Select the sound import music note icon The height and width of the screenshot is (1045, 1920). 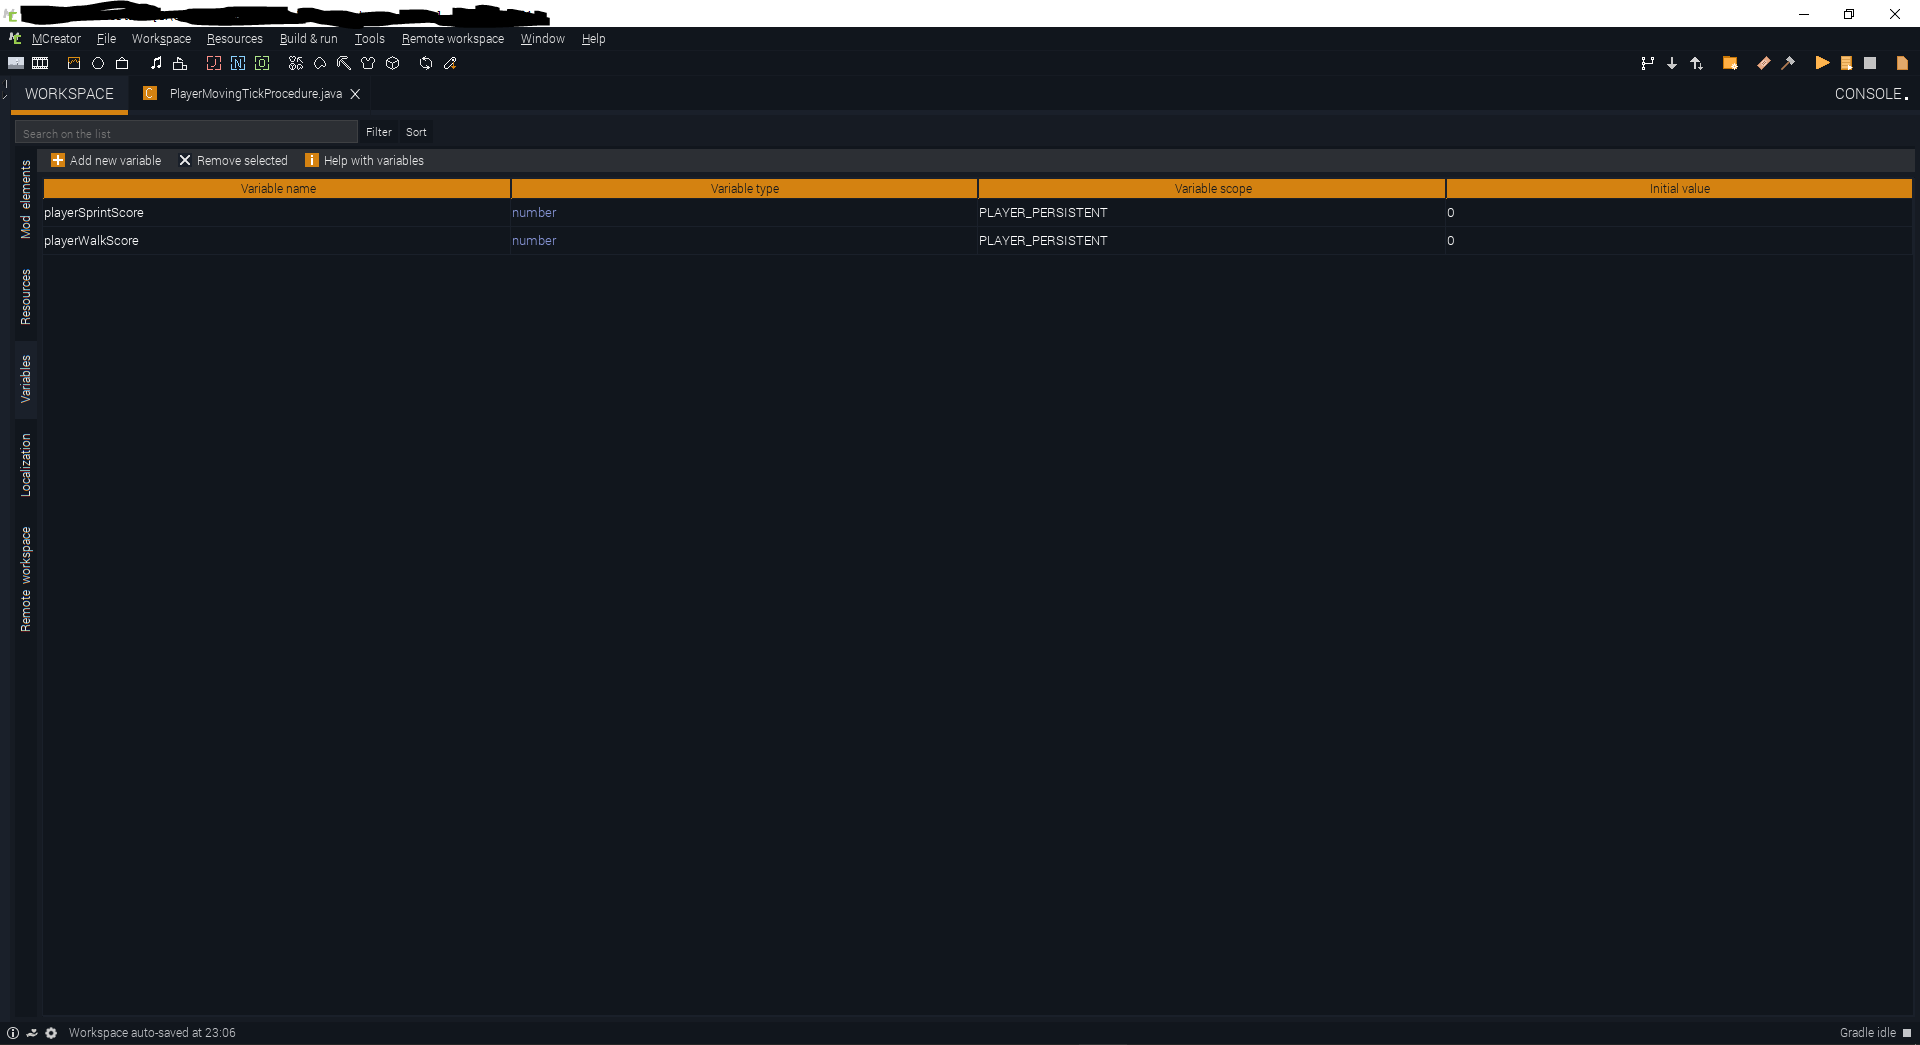coord(156,63)
